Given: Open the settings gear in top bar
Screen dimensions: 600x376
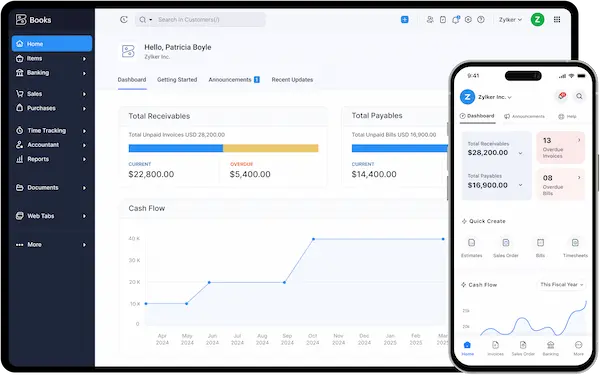Looking at the screenshot, I should [x=468, y=20].
